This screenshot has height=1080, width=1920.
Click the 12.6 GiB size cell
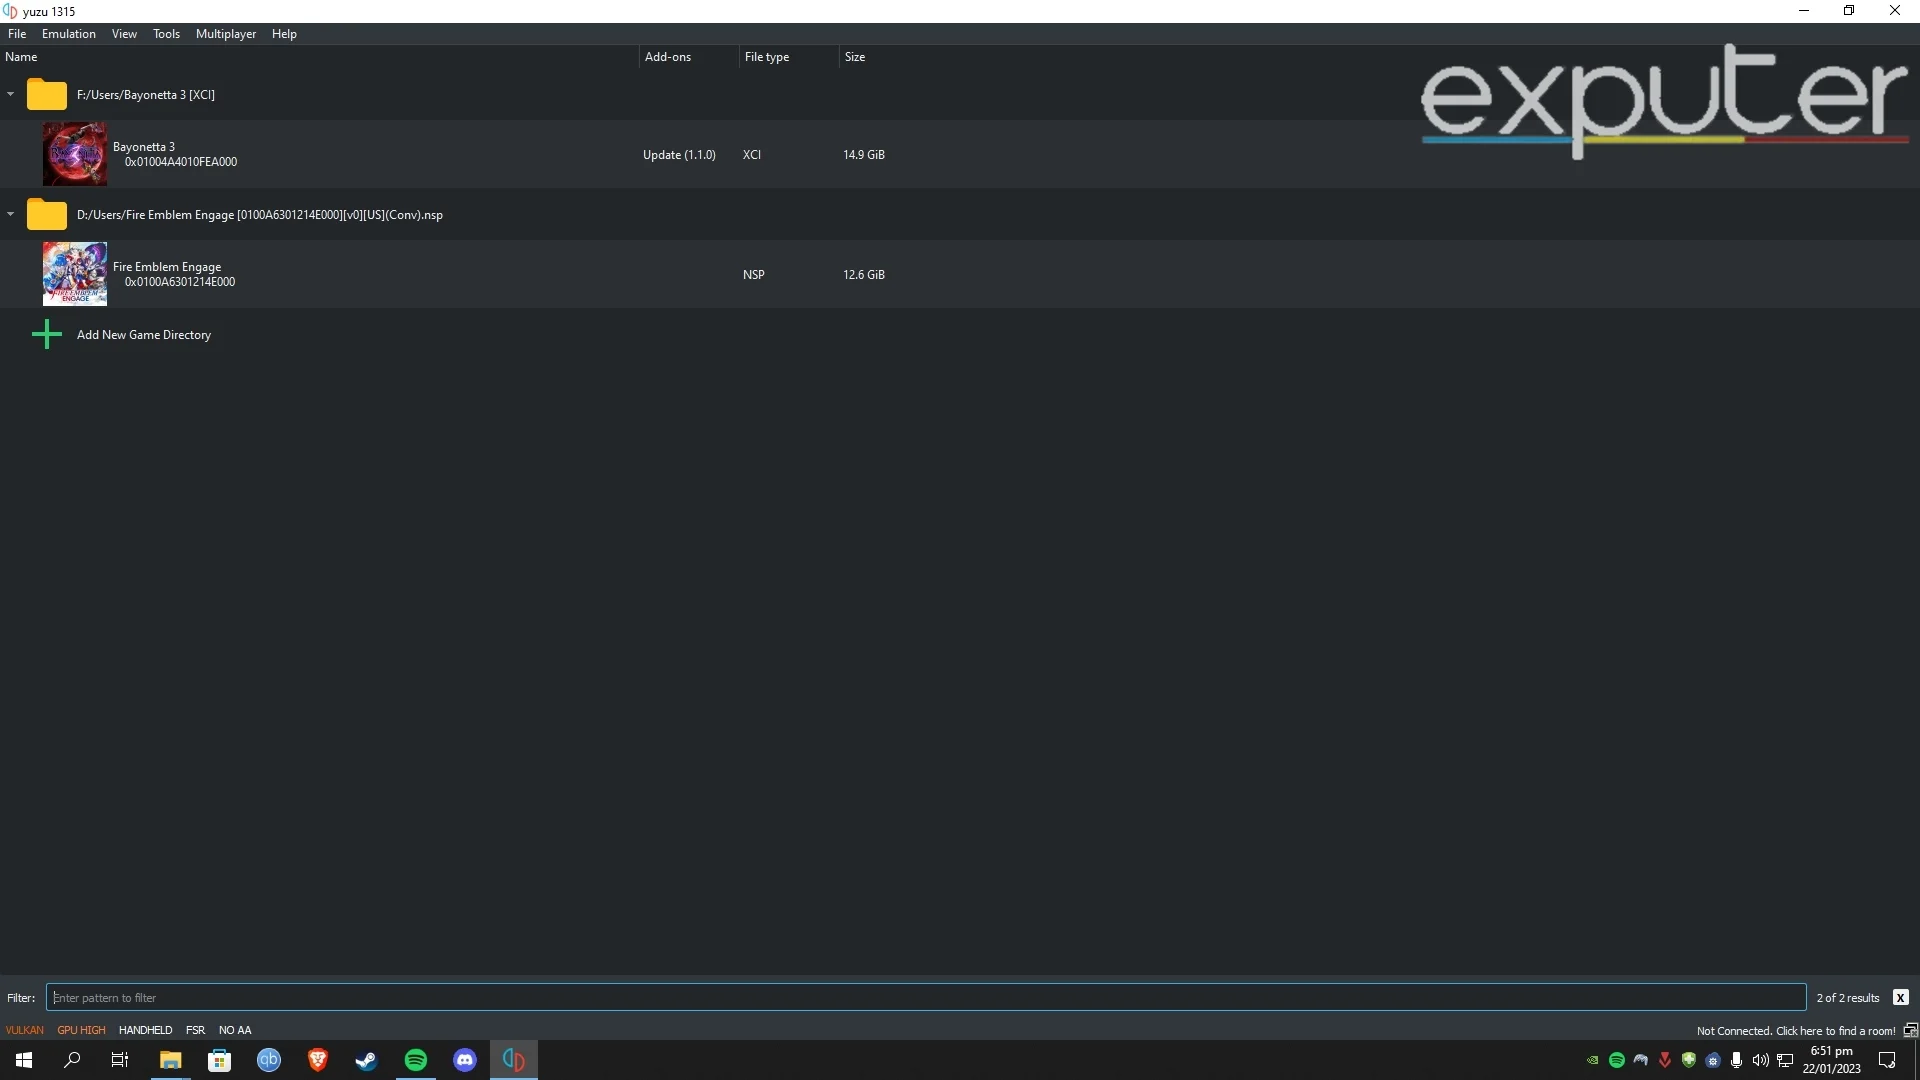click(x=864, y=275)
